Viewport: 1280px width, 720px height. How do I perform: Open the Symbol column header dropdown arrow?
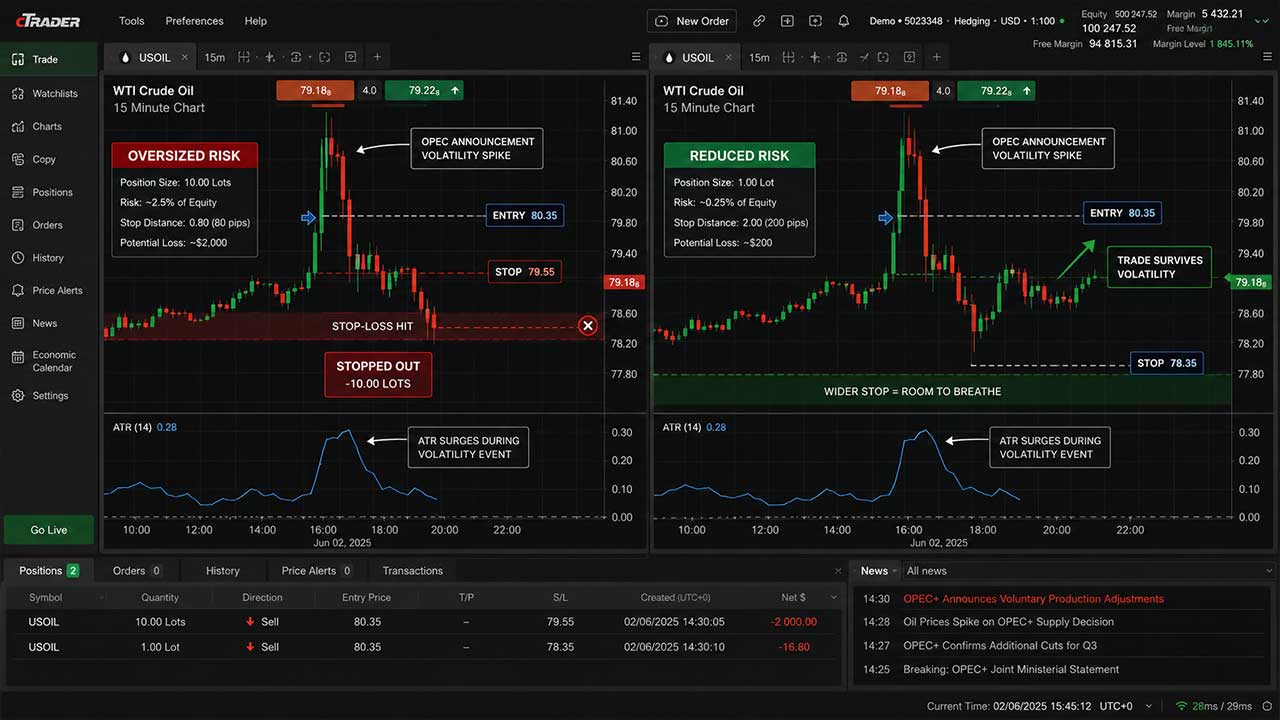tap(101, 598)
